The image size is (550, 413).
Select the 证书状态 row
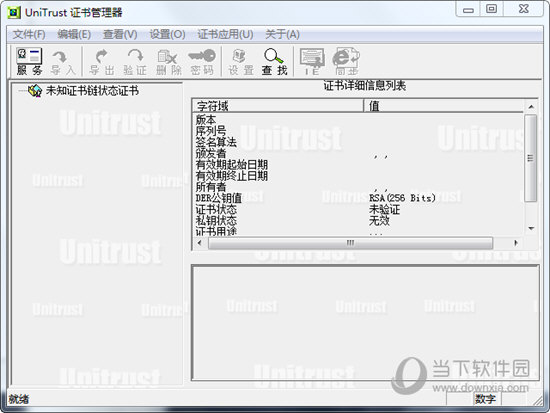(x=358, y=209)
